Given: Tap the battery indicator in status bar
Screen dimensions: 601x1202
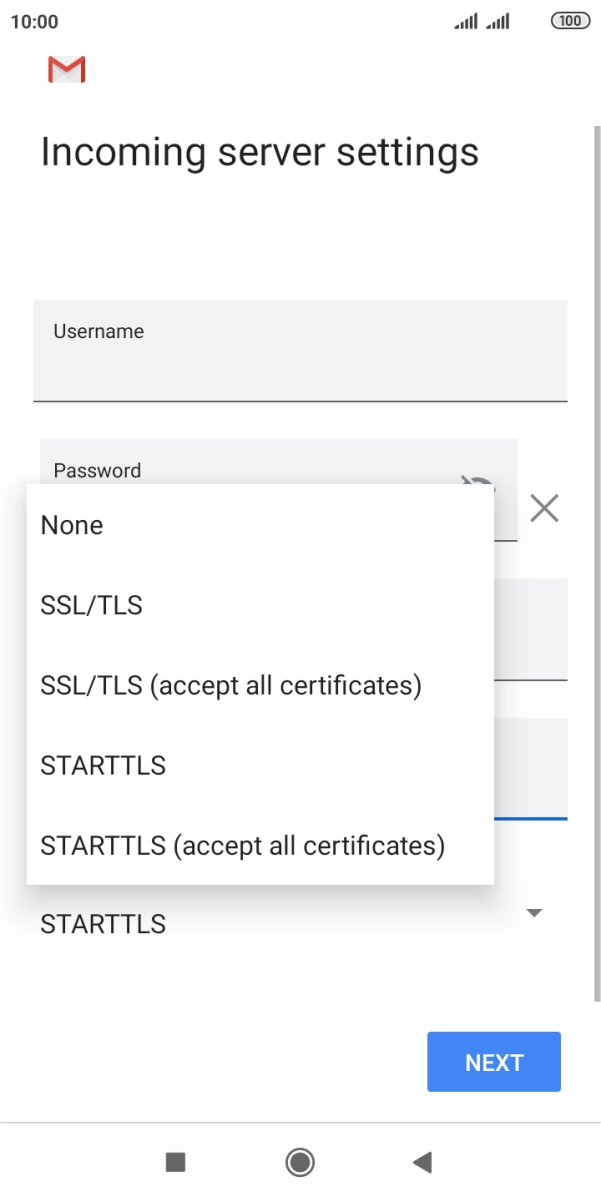Looking at the screenshot, I should [x=570, y=21].
